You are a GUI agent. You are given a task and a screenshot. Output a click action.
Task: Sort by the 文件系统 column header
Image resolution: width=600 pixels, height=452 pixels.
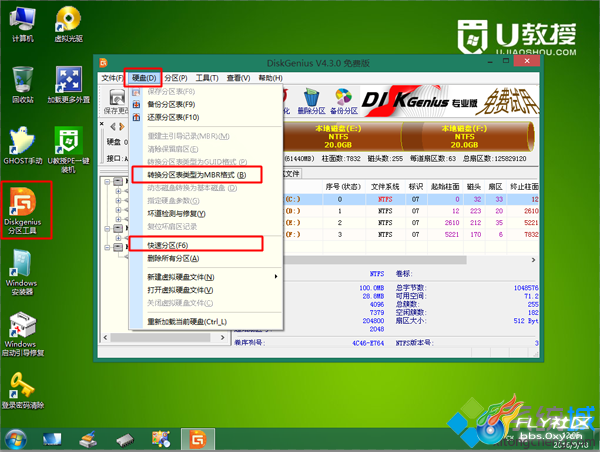pos(385,186)
